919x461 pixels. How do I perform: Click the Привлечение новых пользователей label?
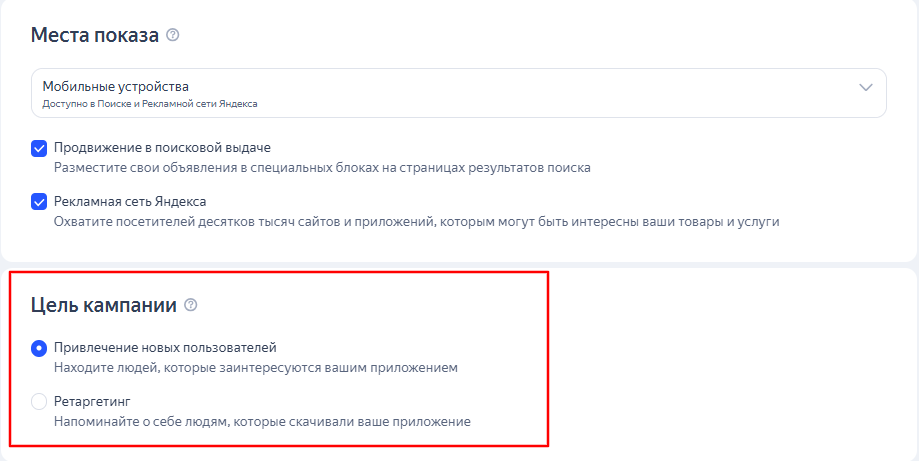pos(165,347)
